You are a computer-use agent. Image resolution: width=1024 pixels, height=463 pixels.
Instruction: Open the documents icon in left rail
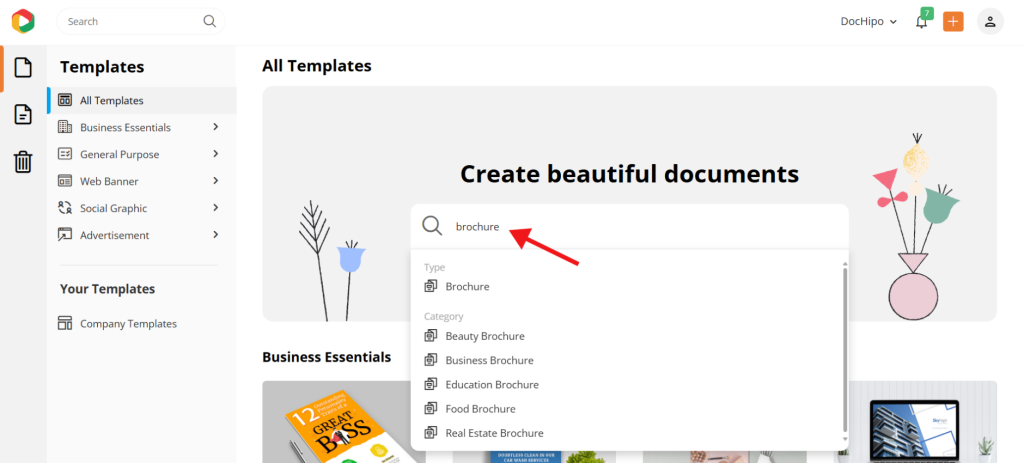23,114
